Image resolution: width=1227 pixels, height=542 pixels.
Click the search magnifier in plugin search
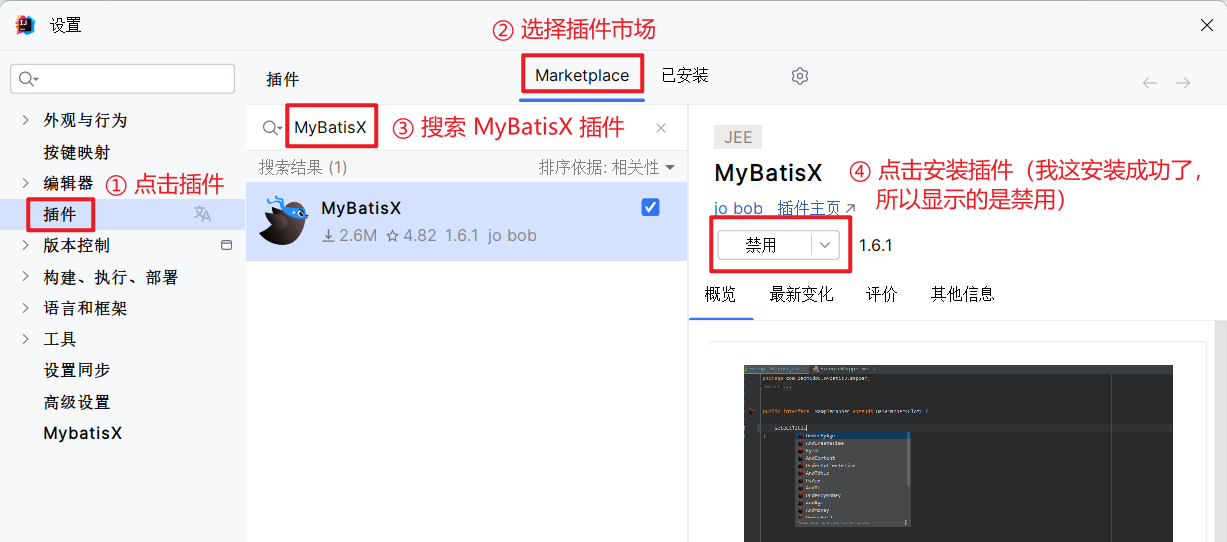coord(270,128)
